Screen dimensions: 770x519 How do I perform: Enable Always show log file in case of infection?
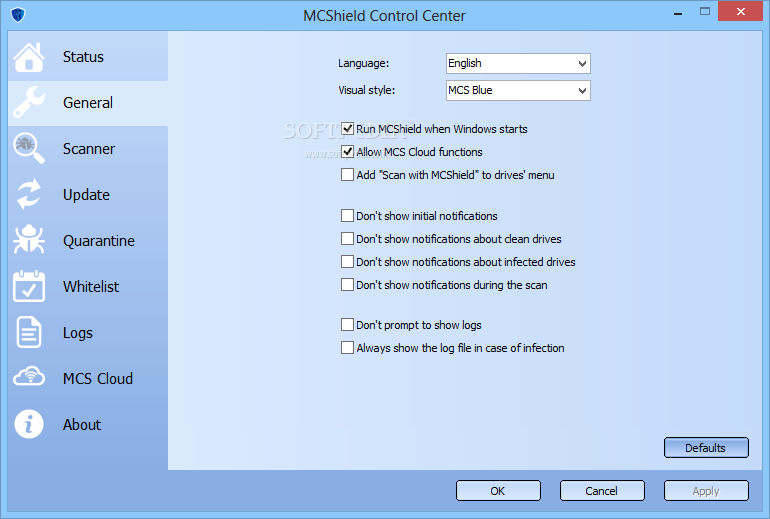click(x=347, y=348)
